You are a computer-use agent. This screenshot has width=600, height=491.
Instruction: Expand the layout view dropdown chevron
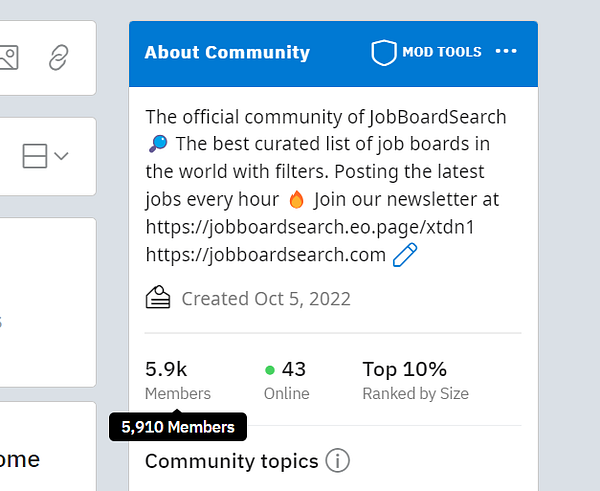61,156
